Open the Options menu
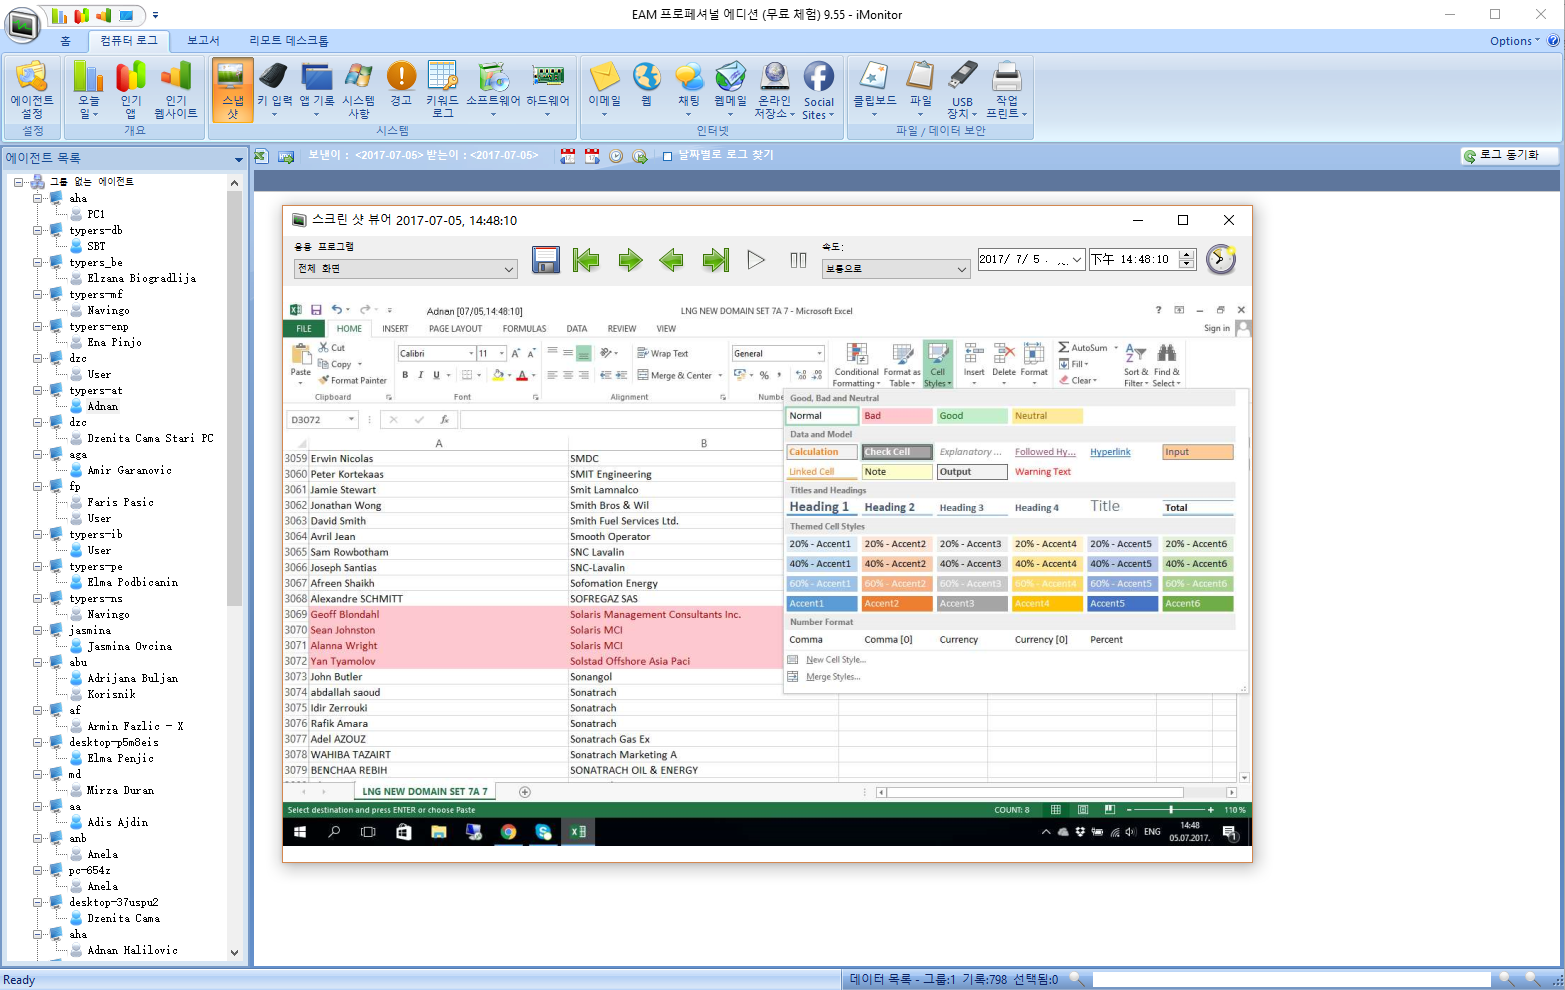Image resolution: width=1565 pixels, height=990 pixels. 1514,41
